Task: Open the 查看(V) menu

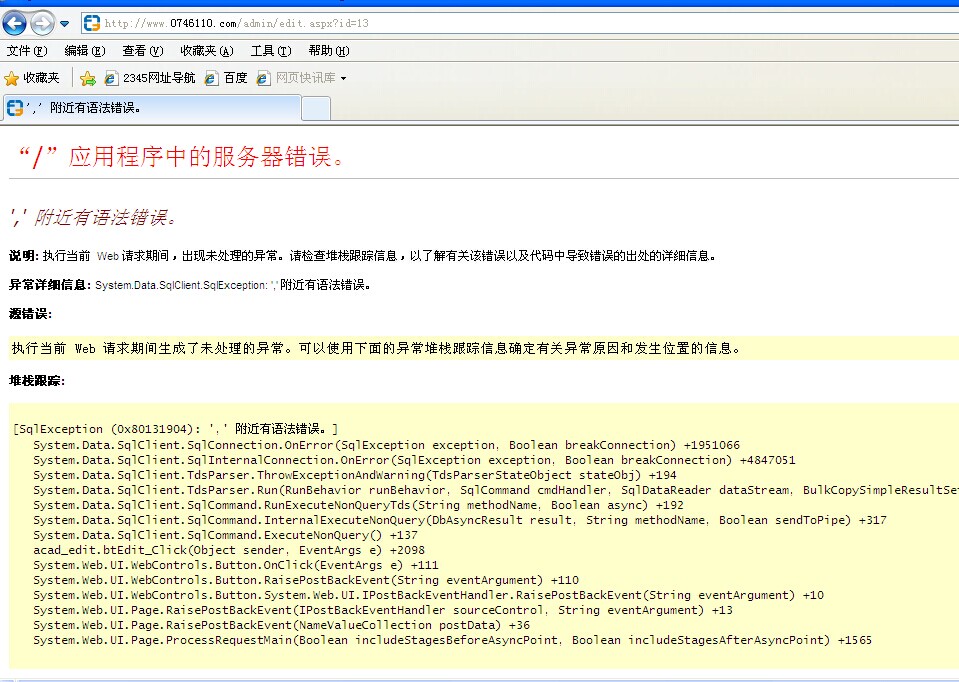Action: click(x=143, y=51)
